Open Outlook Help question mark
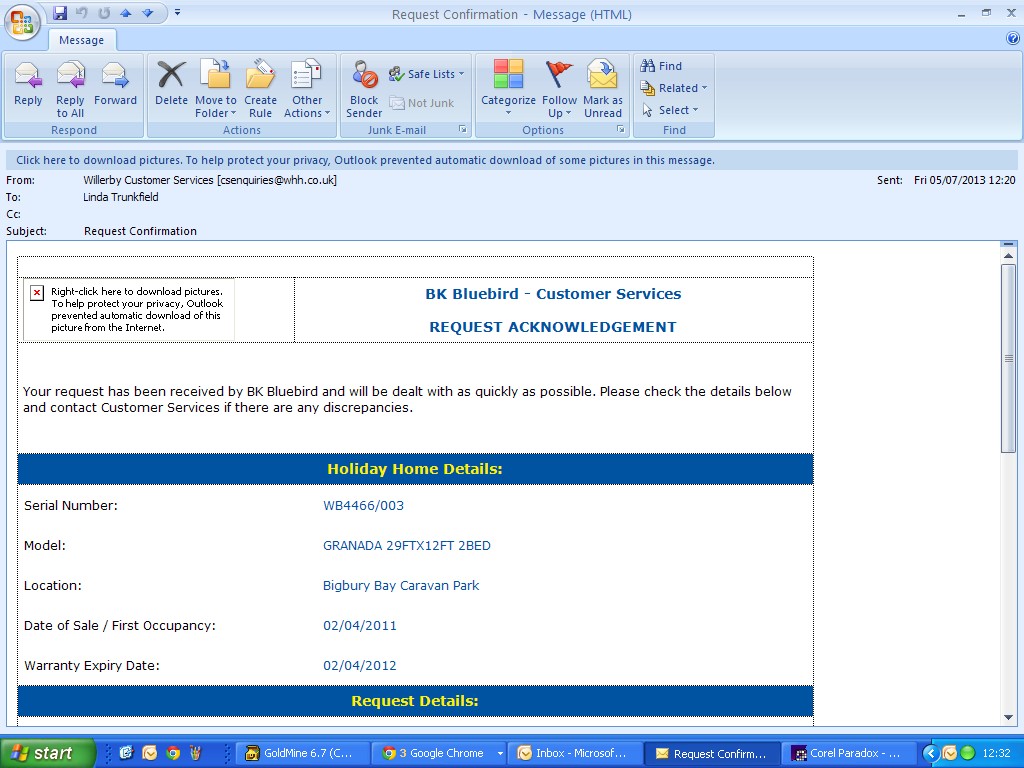Screen dimensions: 1024x768 tap(1013, 39)
